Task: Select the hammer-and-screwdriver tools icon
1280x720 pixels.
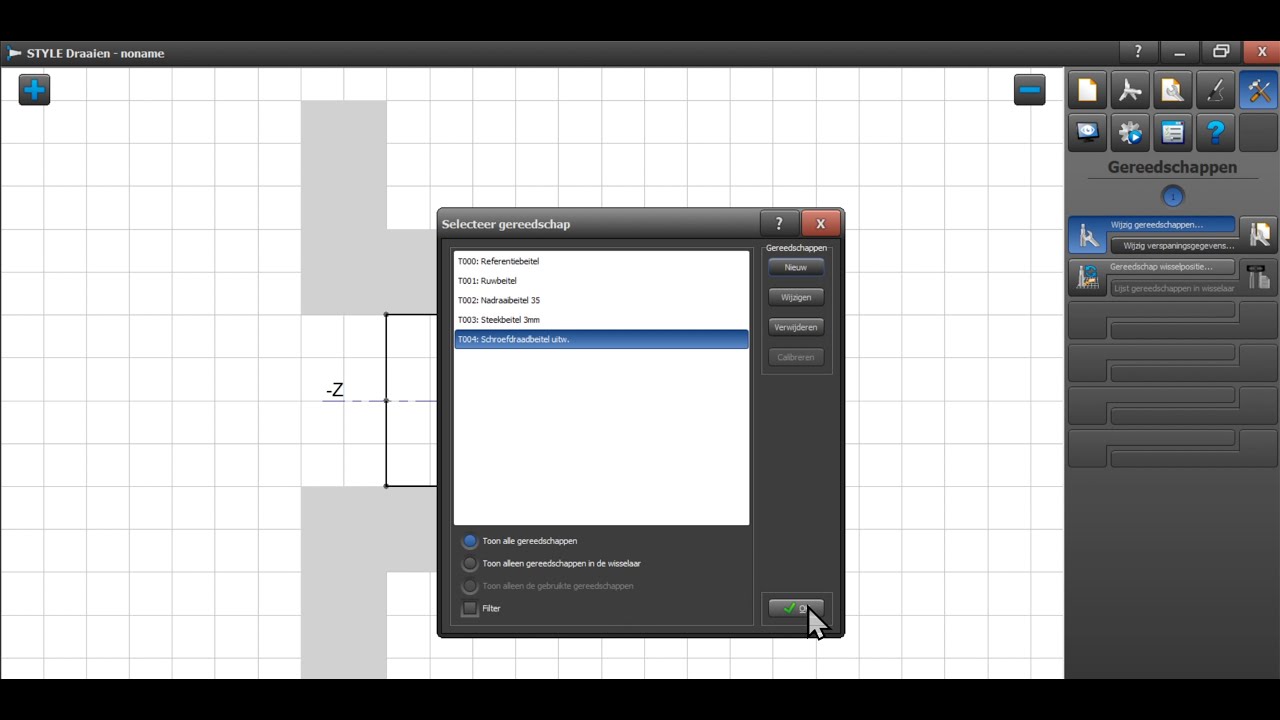Action: (x=1259, y=91)
